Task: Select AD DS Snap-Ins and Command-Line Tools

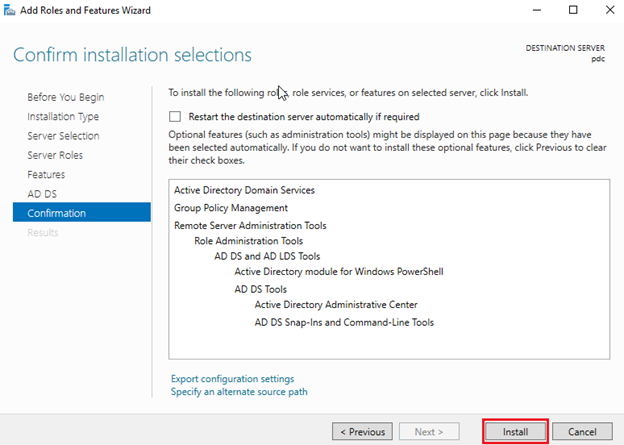Action: tap(344, 322)
